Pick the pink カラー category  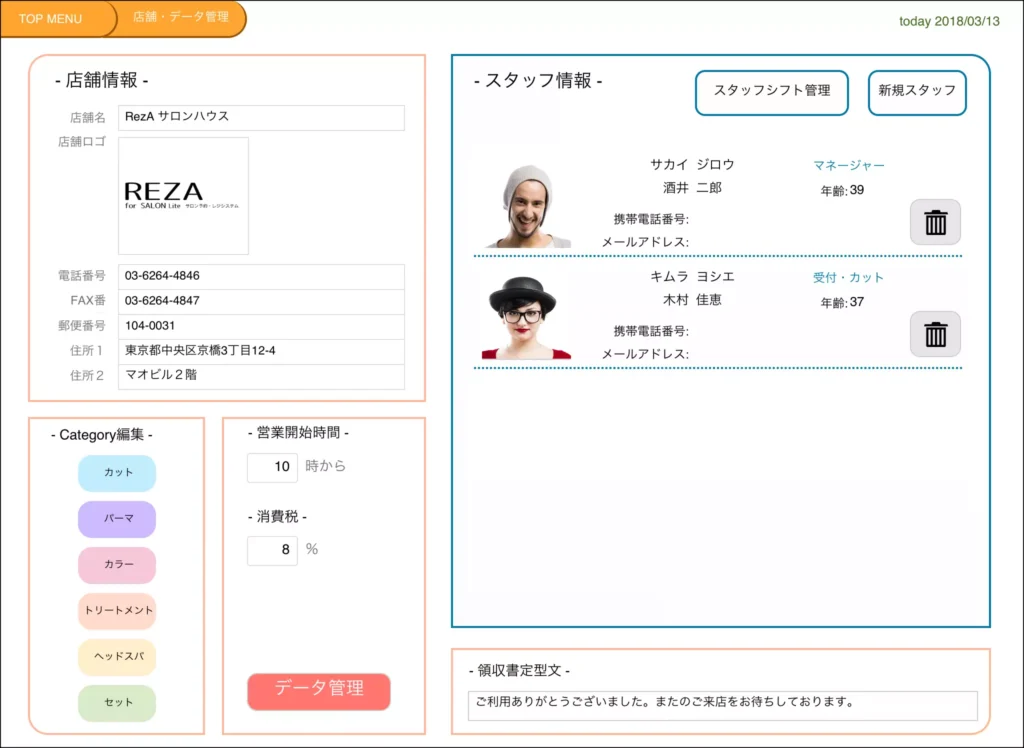tap(117, 565)
